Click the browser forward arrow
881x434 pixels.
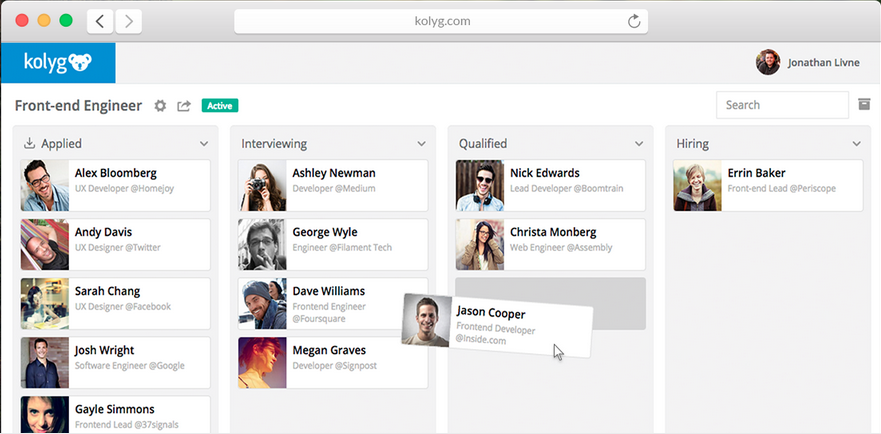[129, 21]
